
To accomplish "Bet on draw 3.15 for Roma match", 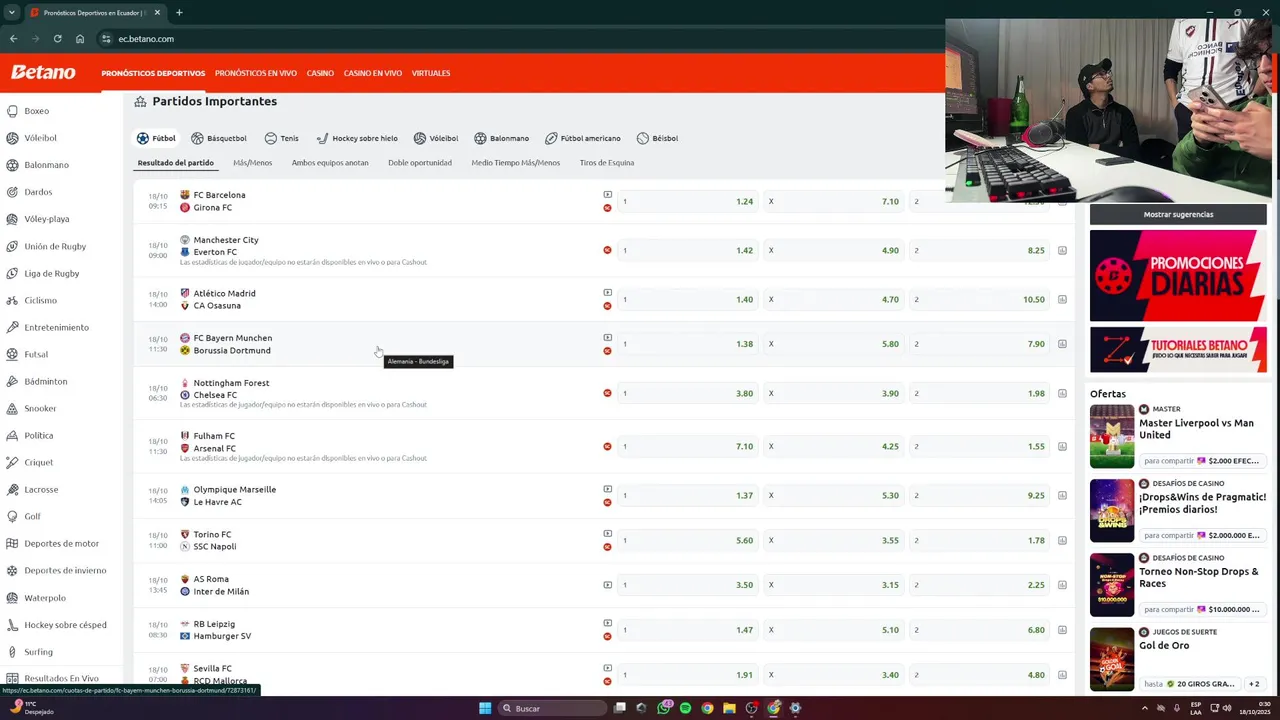I will click(x=834, y=585).
